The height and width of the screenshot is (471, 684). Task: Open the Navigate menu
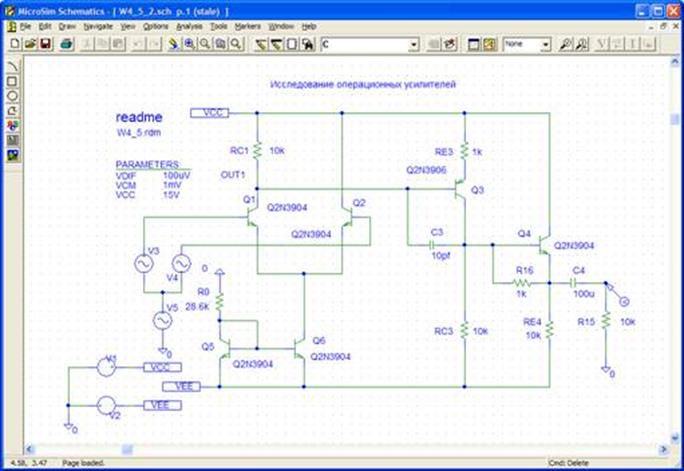[x=98, y=27]
